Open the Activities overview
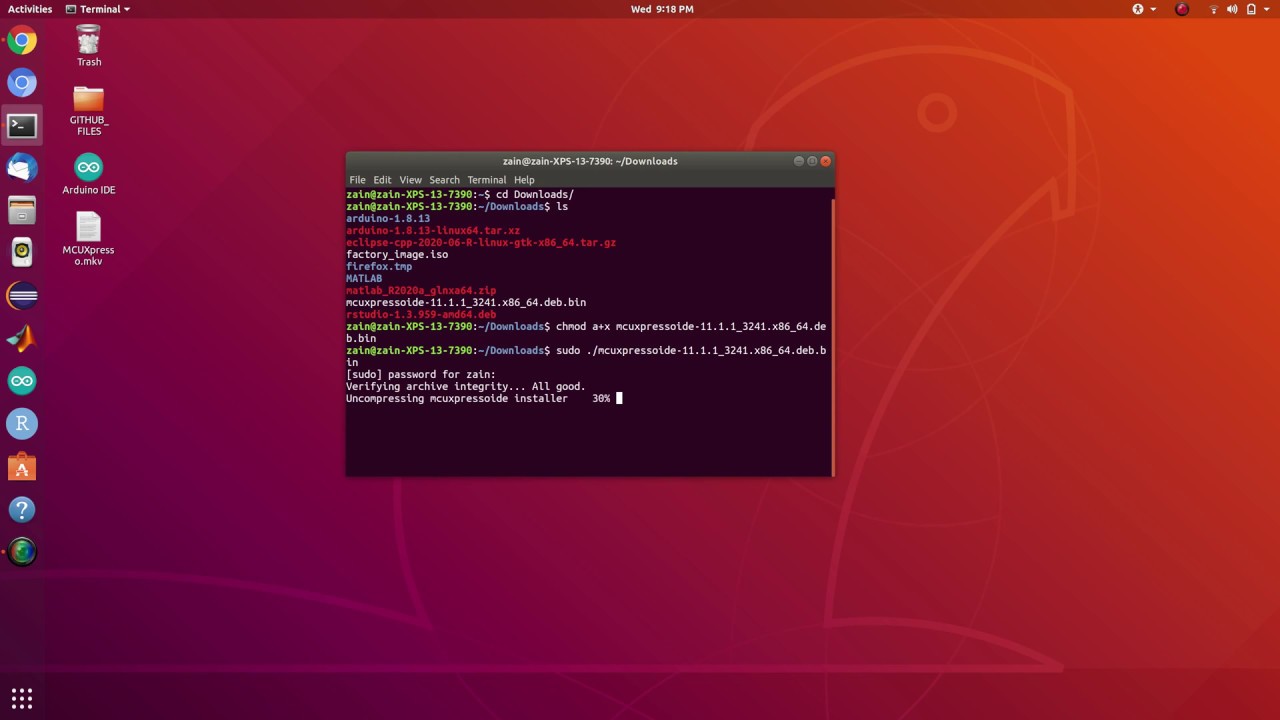This screenshot has height=720, width=1280. point(30,9)
